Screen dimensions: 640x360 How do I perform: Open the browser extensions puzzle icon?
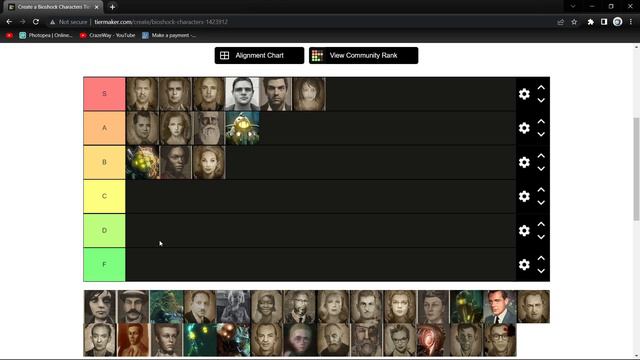pyautogui.click(x=591, y=22)
